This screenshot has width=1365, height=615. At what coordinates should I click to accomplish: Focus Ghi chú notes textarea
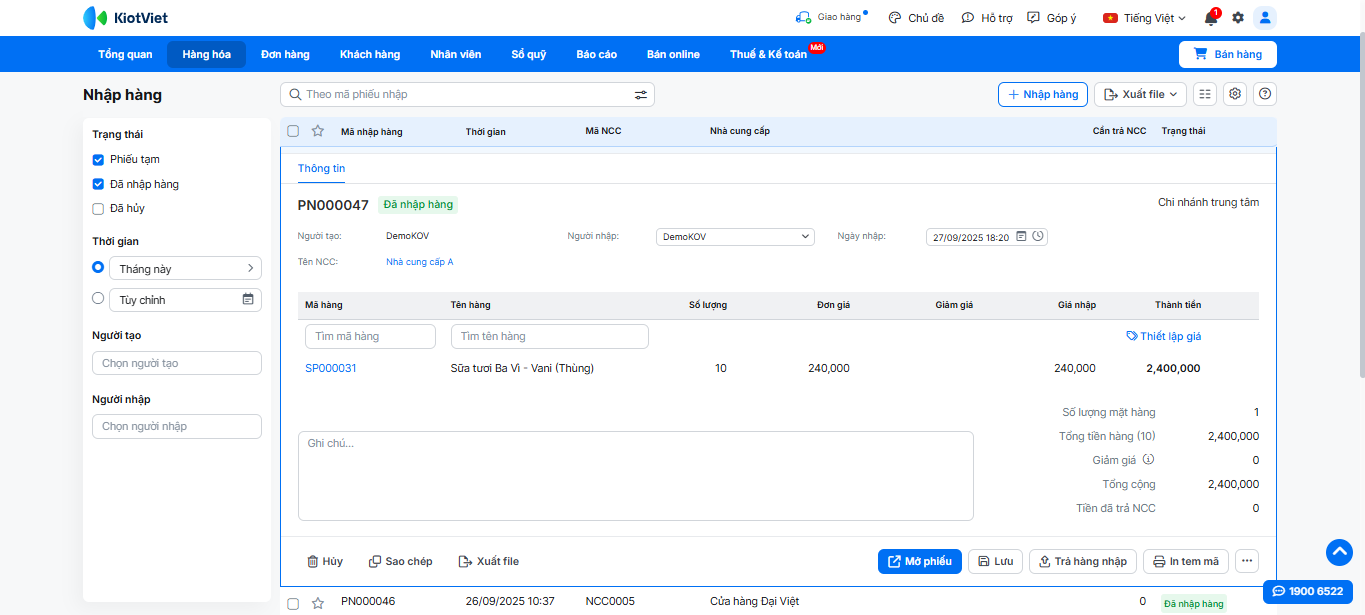(x=636, y=476)
